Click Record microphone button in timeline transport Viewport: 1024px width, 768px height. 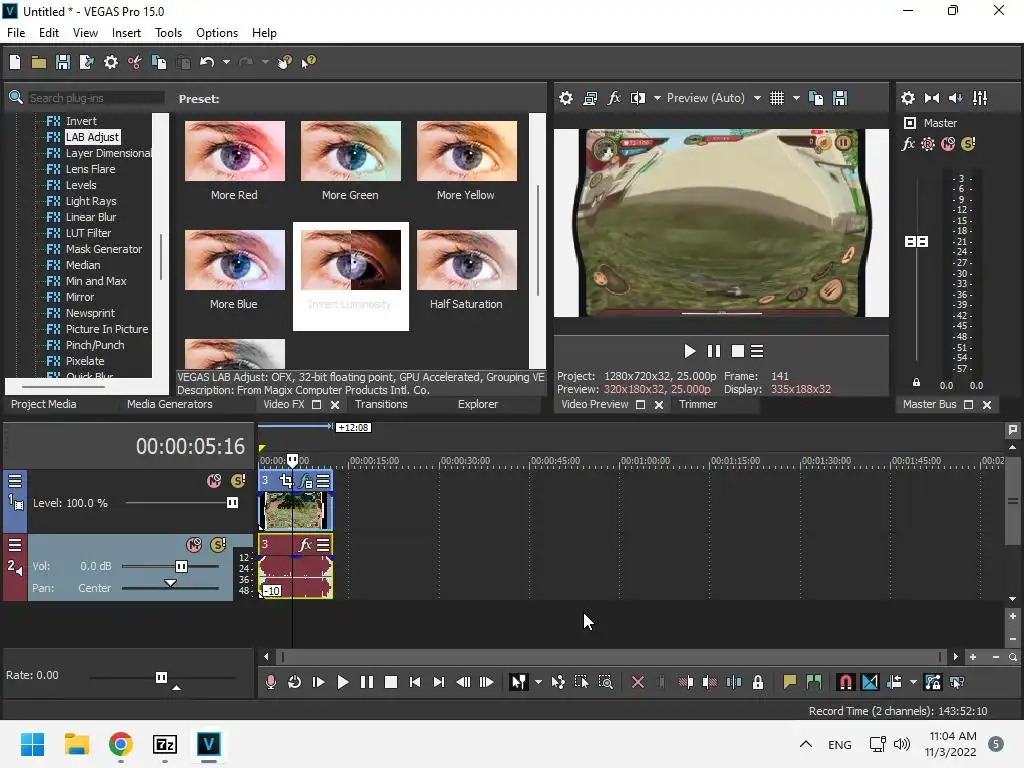270,682
